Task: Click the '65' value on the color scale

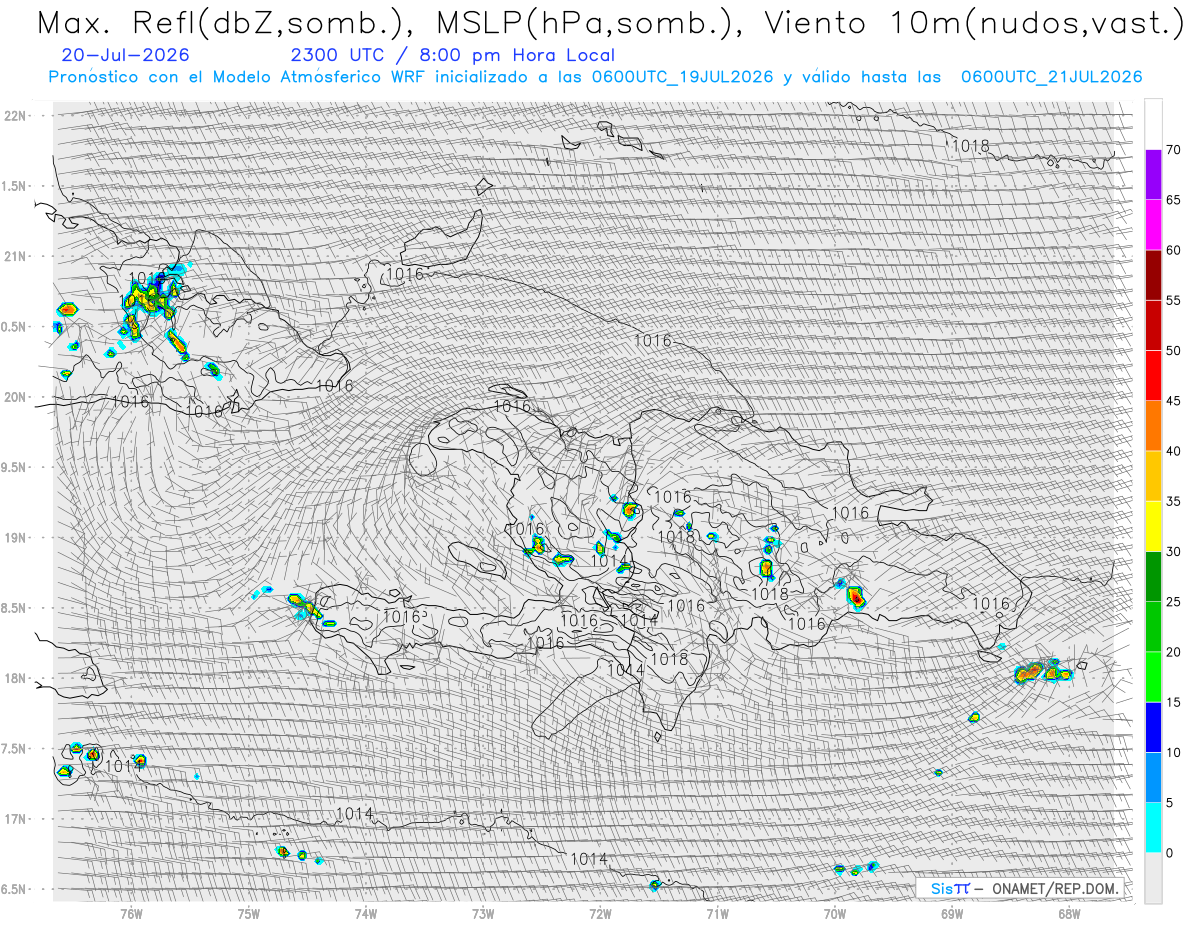Action: click(x=1173, y=200)
